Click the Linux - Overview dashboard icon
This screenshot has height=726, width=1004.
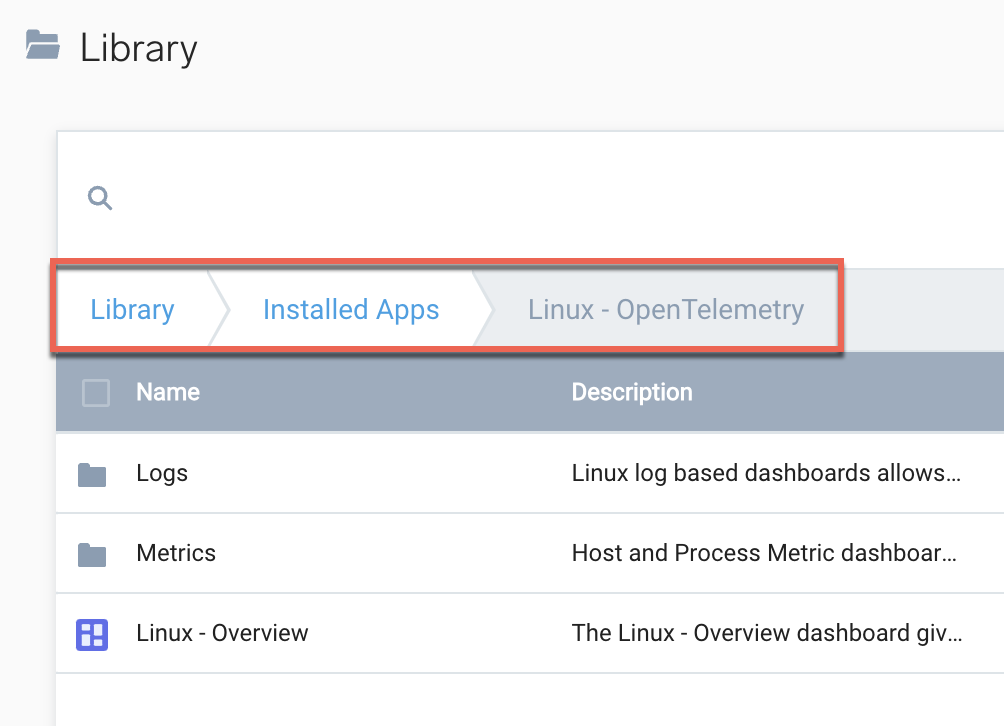point(92,634)
